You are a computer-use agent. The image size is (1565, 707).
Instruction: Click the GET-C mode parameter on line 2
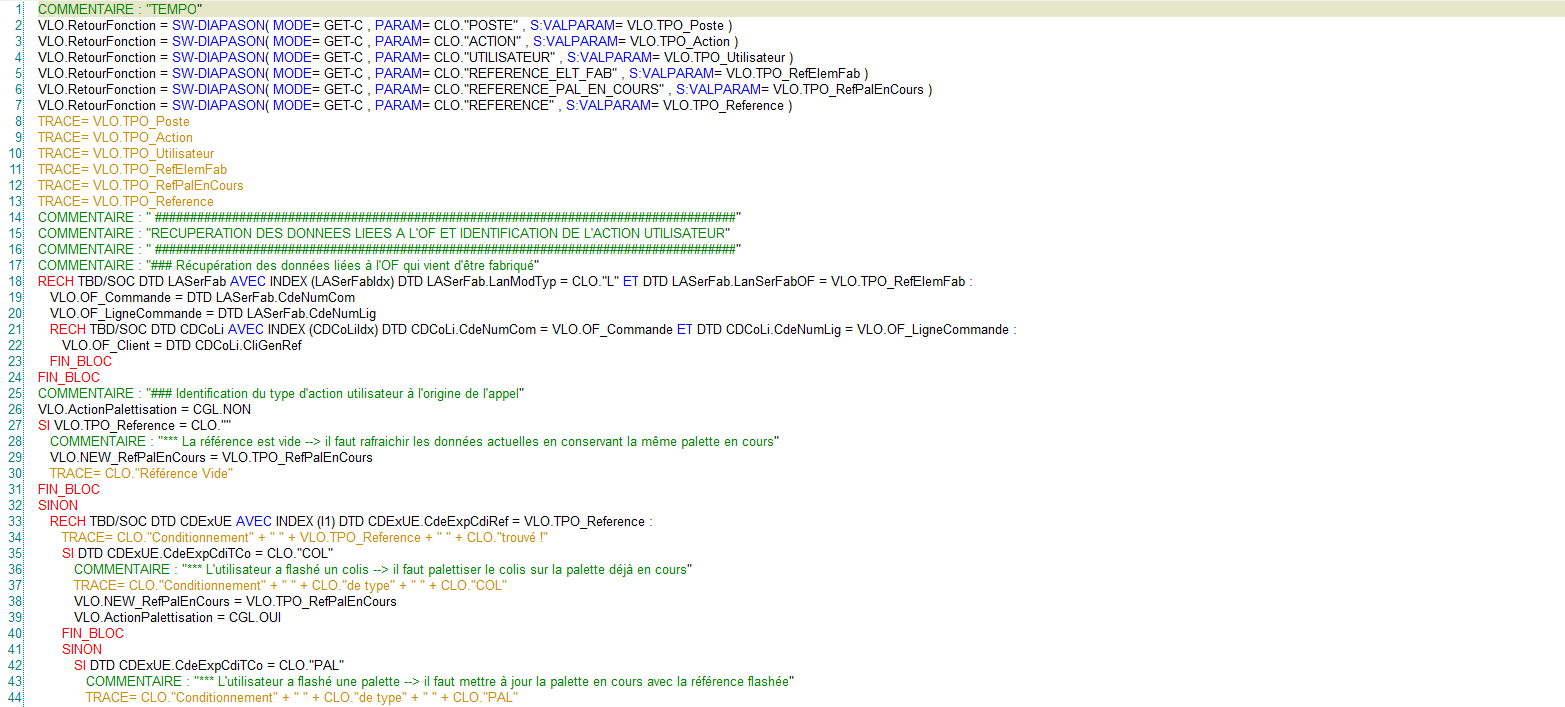tap(340, 25)
